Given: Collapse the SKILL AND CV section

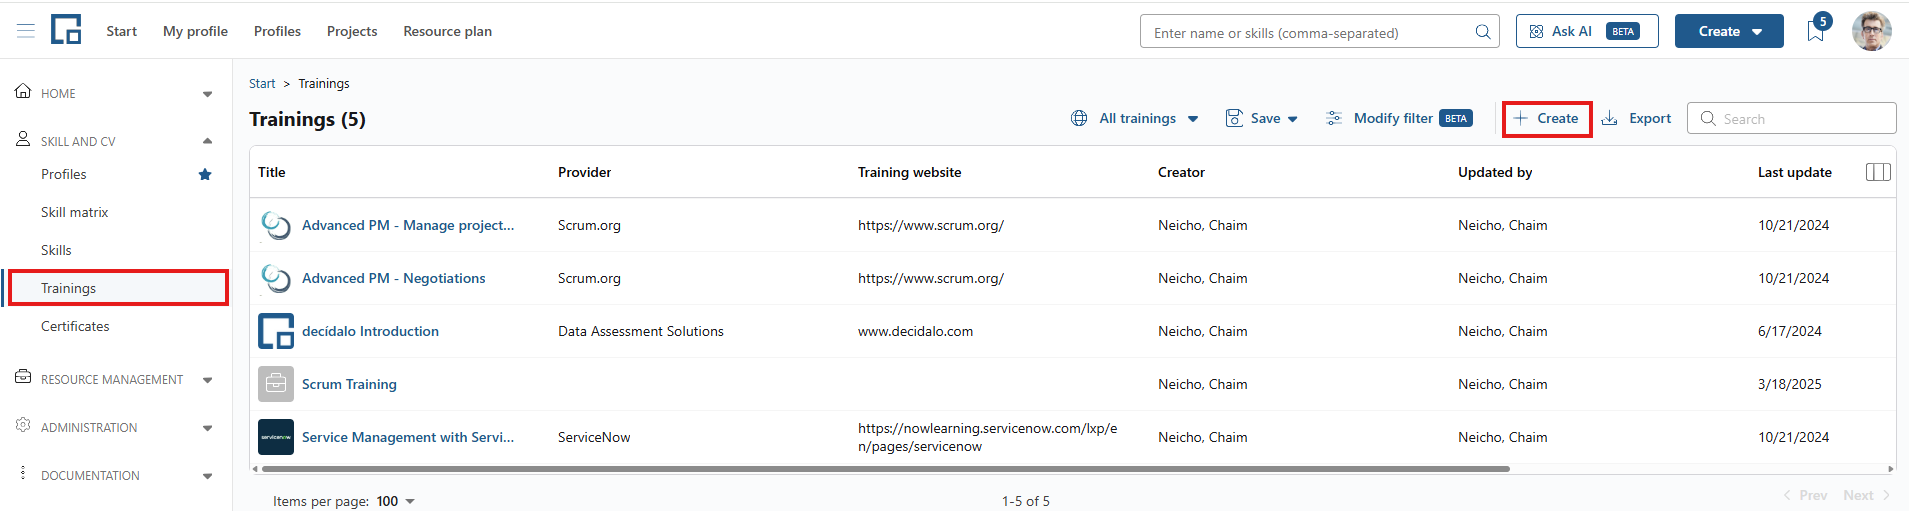Looking at the screenshot, I should (207, 141).
